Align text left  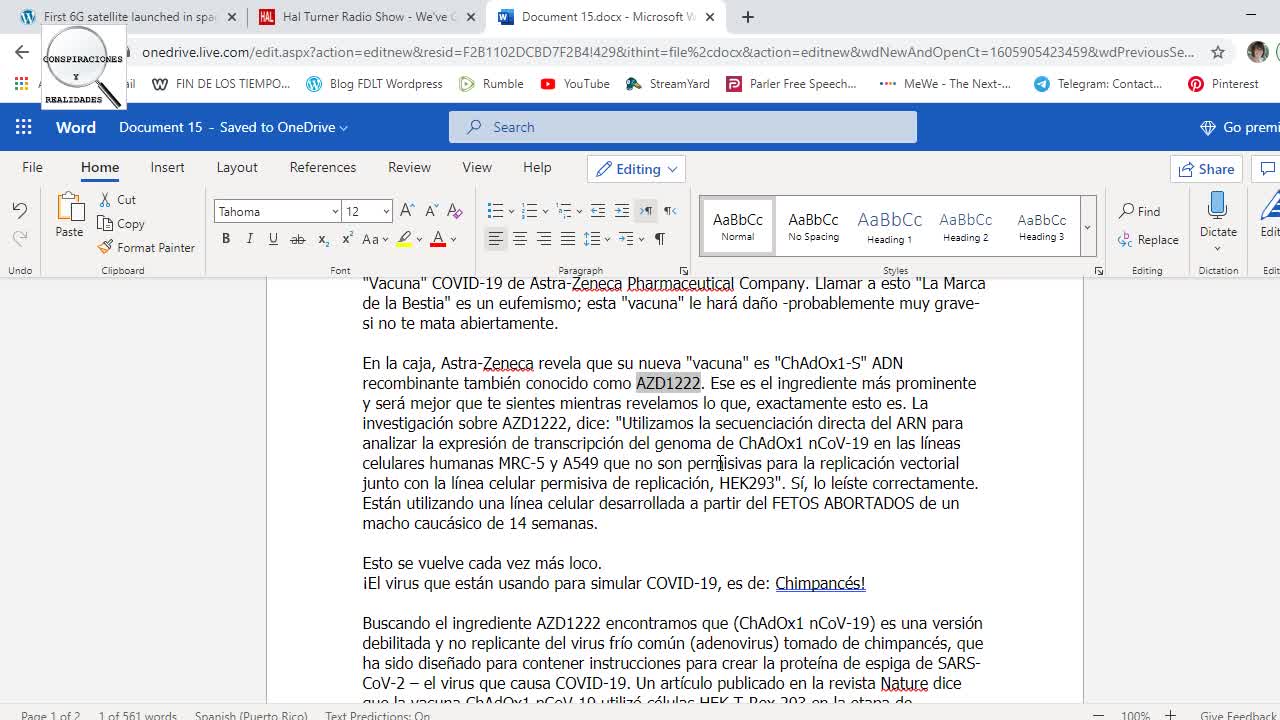pos(496,239)
